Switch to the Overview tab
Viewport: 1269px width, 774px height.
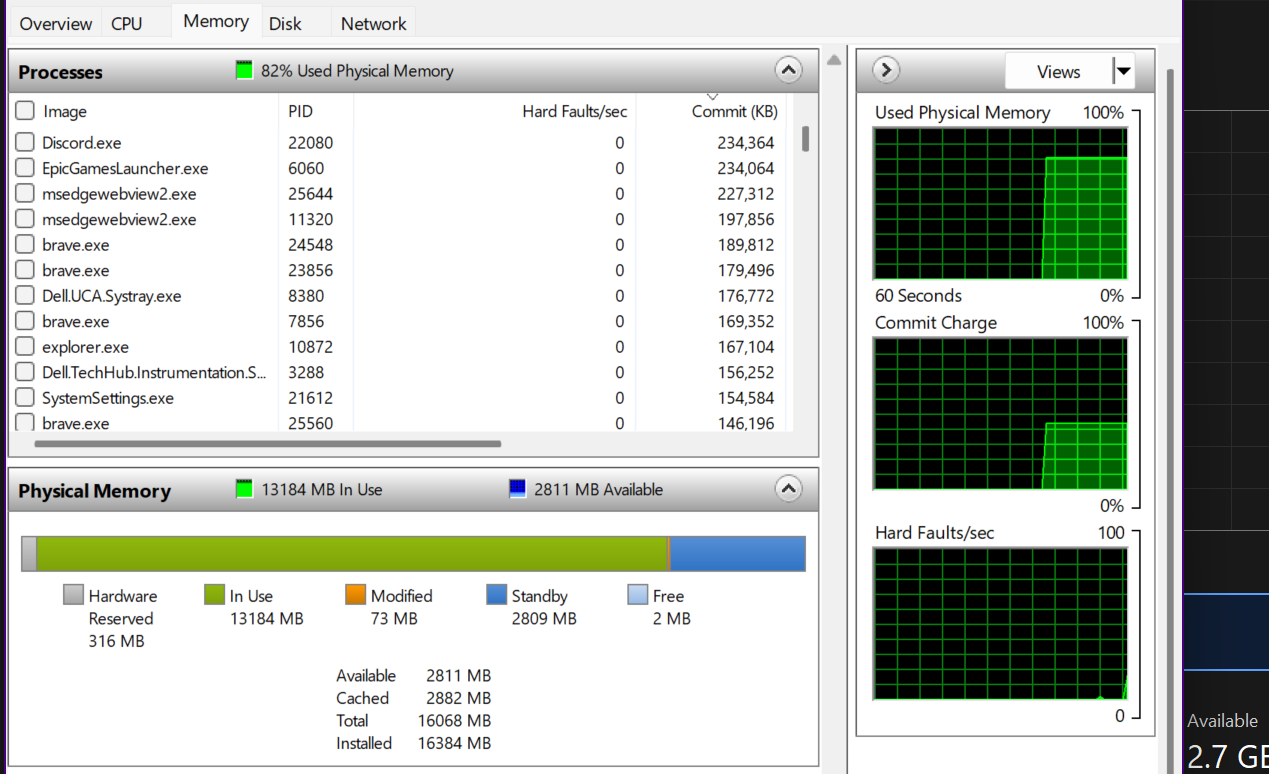coord(56,23)
